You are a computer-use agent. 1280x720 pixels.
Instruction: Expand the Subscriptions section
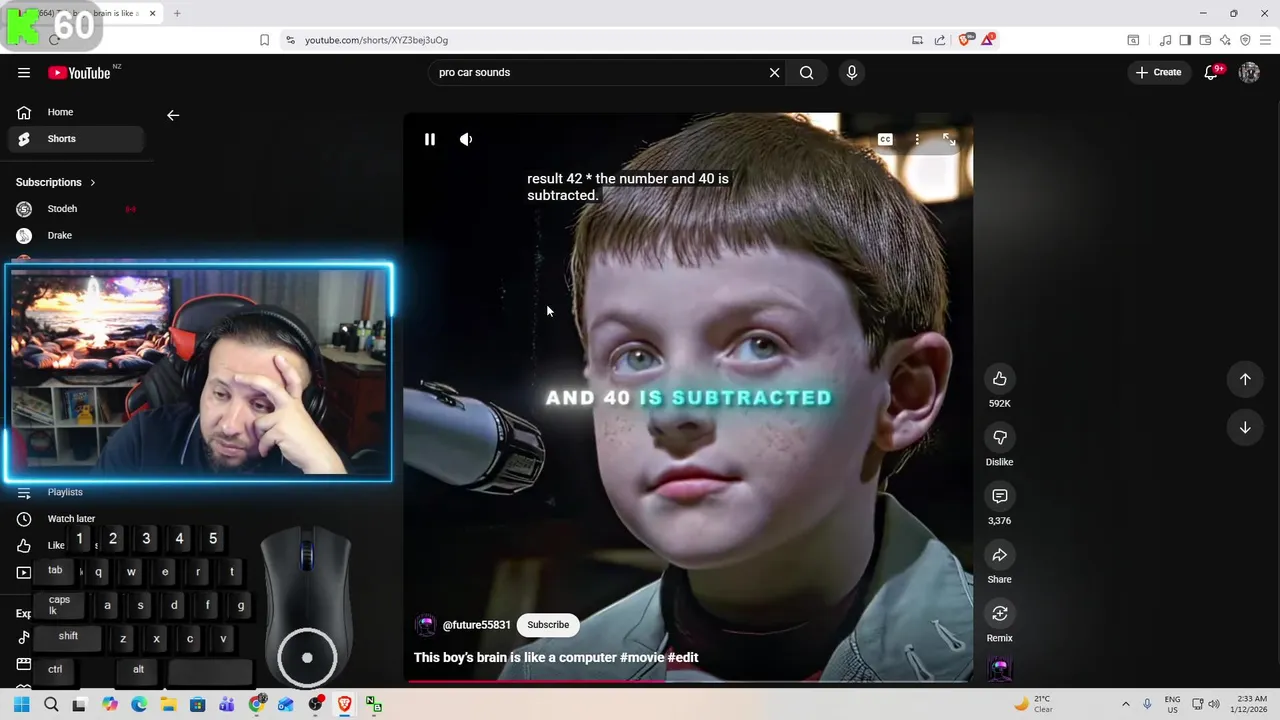[56, 182]
